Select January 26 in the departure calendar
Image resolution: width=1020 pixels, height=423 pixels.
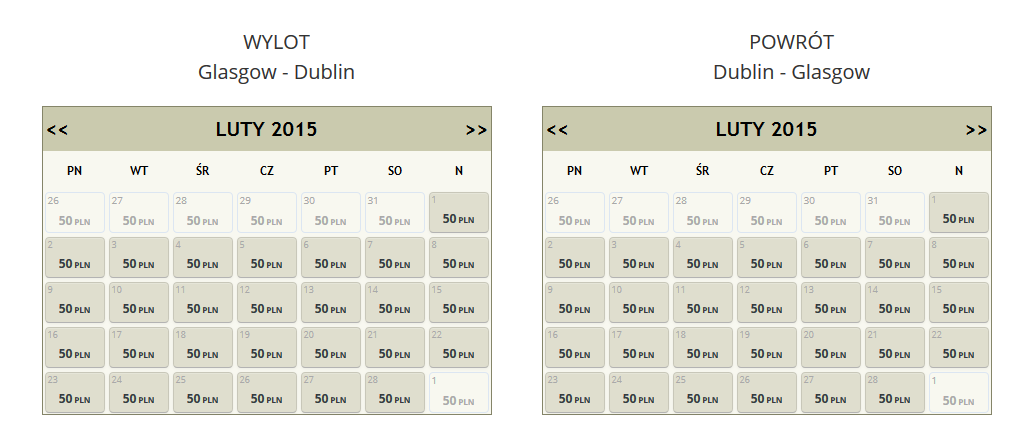click(75, 213)
